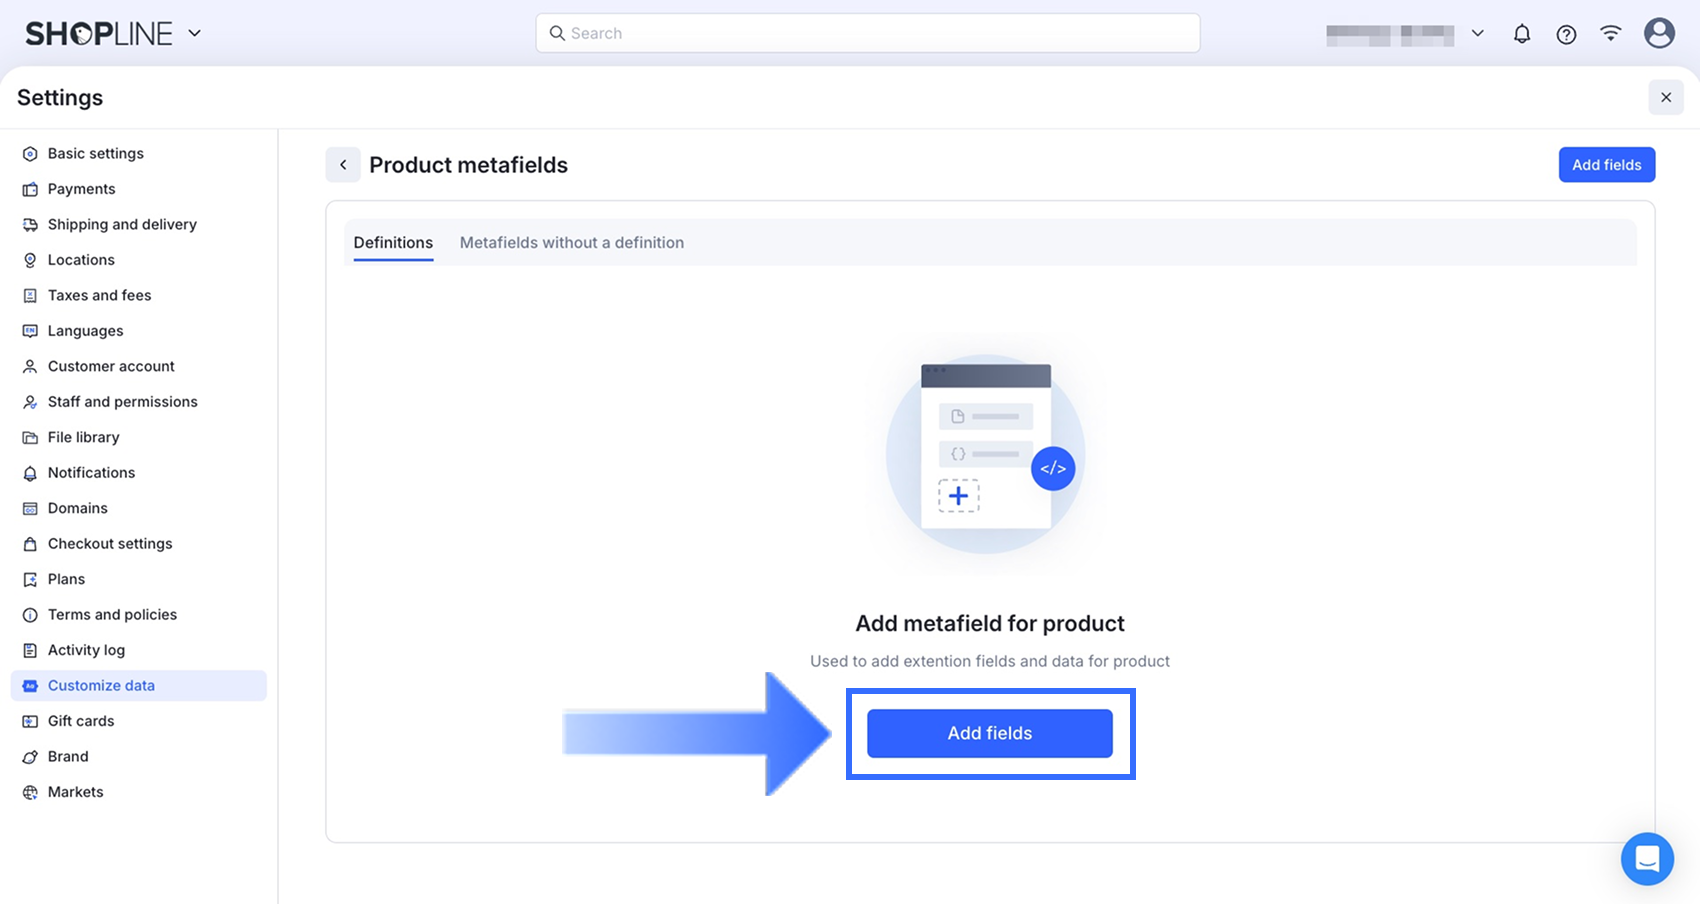Screen dimensions: 1700x904
Task: Expand the store name dropdown arrow
Action: click(x=1477, y=33)
